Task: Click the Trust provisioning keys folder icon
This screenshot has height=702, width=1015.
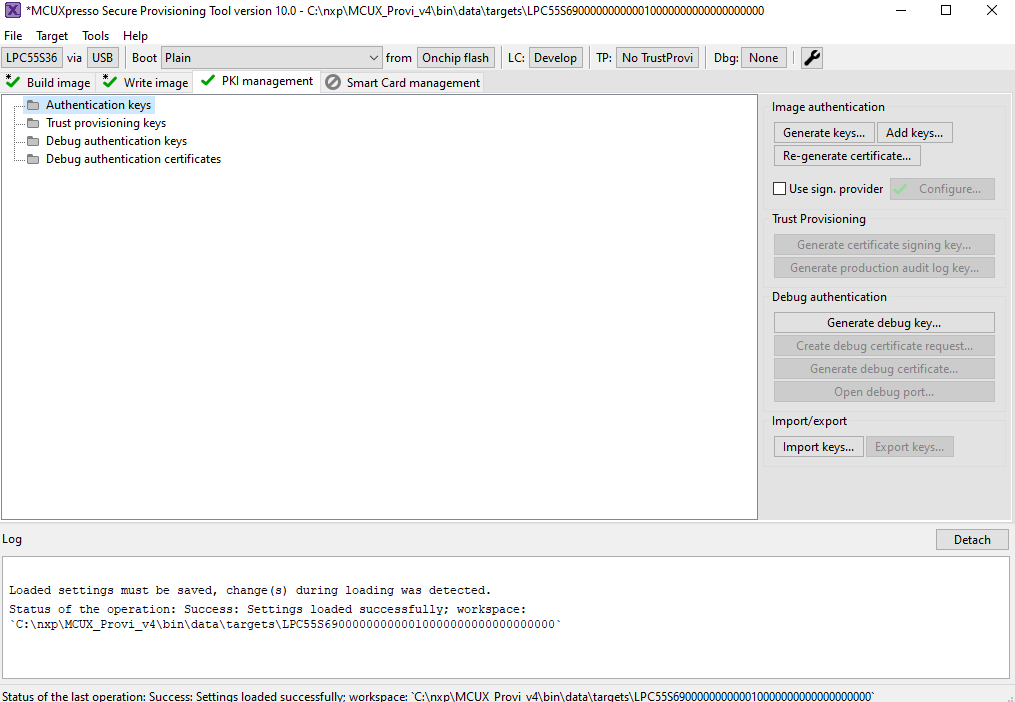Action: [33, 123]
